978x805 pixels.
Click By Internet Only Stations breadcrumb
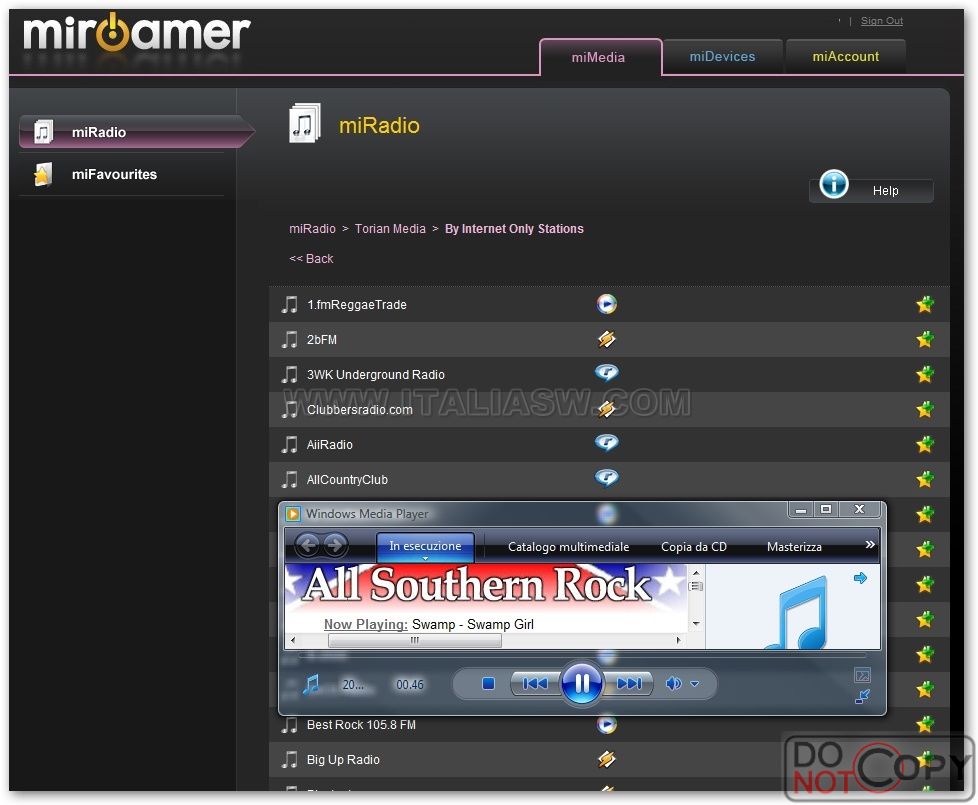[514, 229]
